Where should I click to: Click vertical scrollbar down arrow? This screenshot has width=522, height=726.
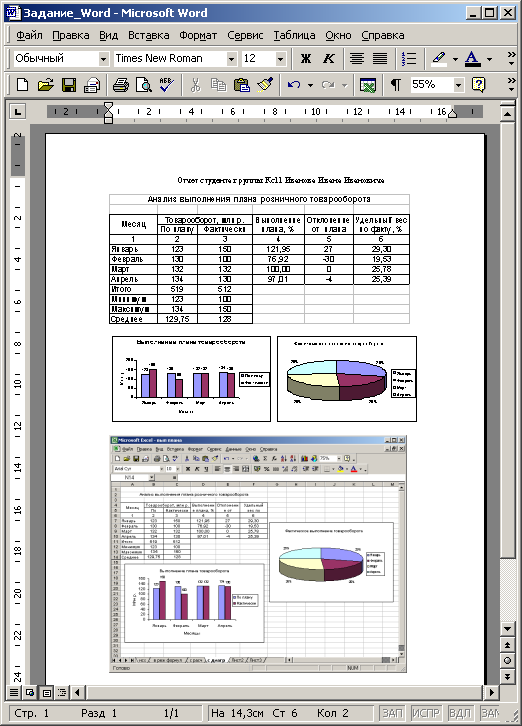coord(507,629)
